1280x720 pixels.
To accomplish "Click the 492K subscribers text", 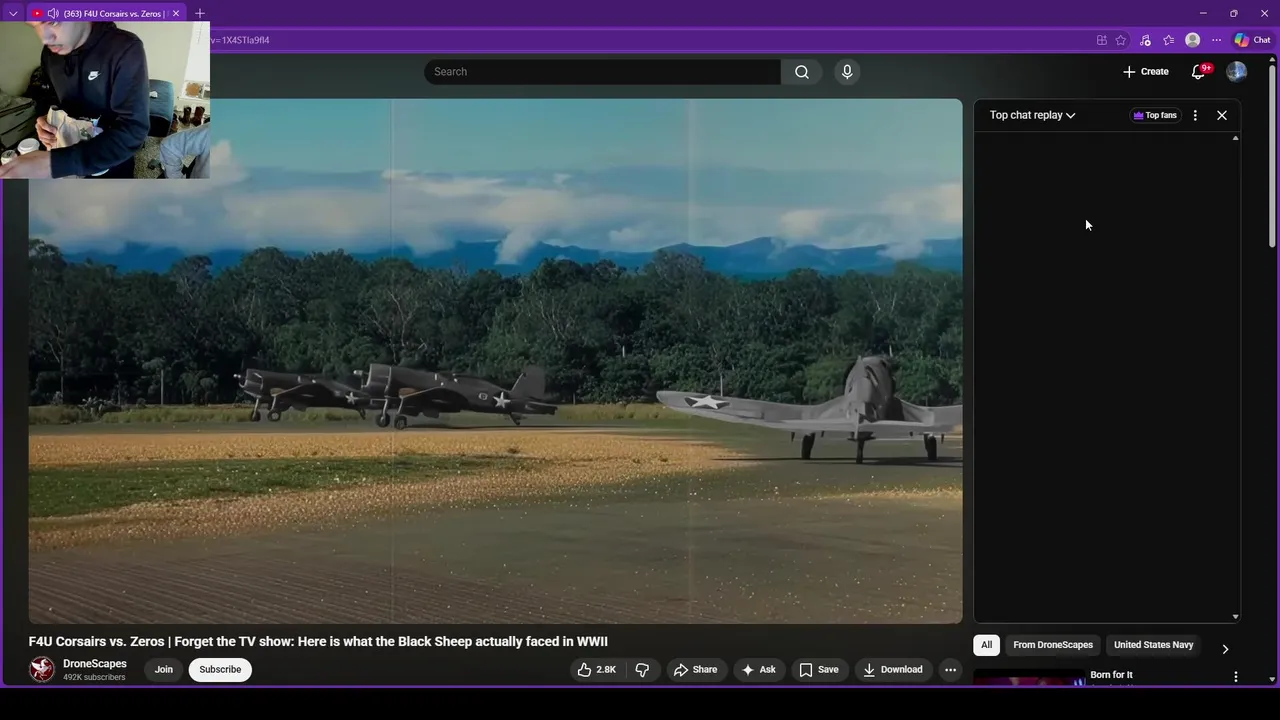I will click(x=94, y=678).
